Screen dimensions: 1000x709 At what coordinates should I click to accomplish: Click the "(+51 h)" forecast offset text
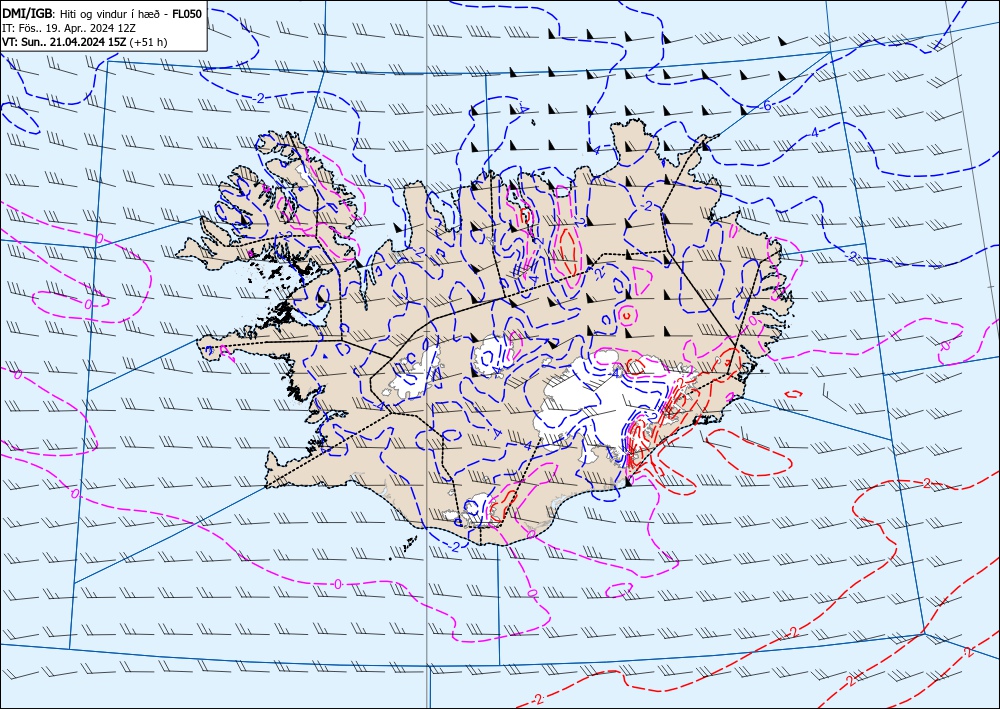click(x=148, y=42)
